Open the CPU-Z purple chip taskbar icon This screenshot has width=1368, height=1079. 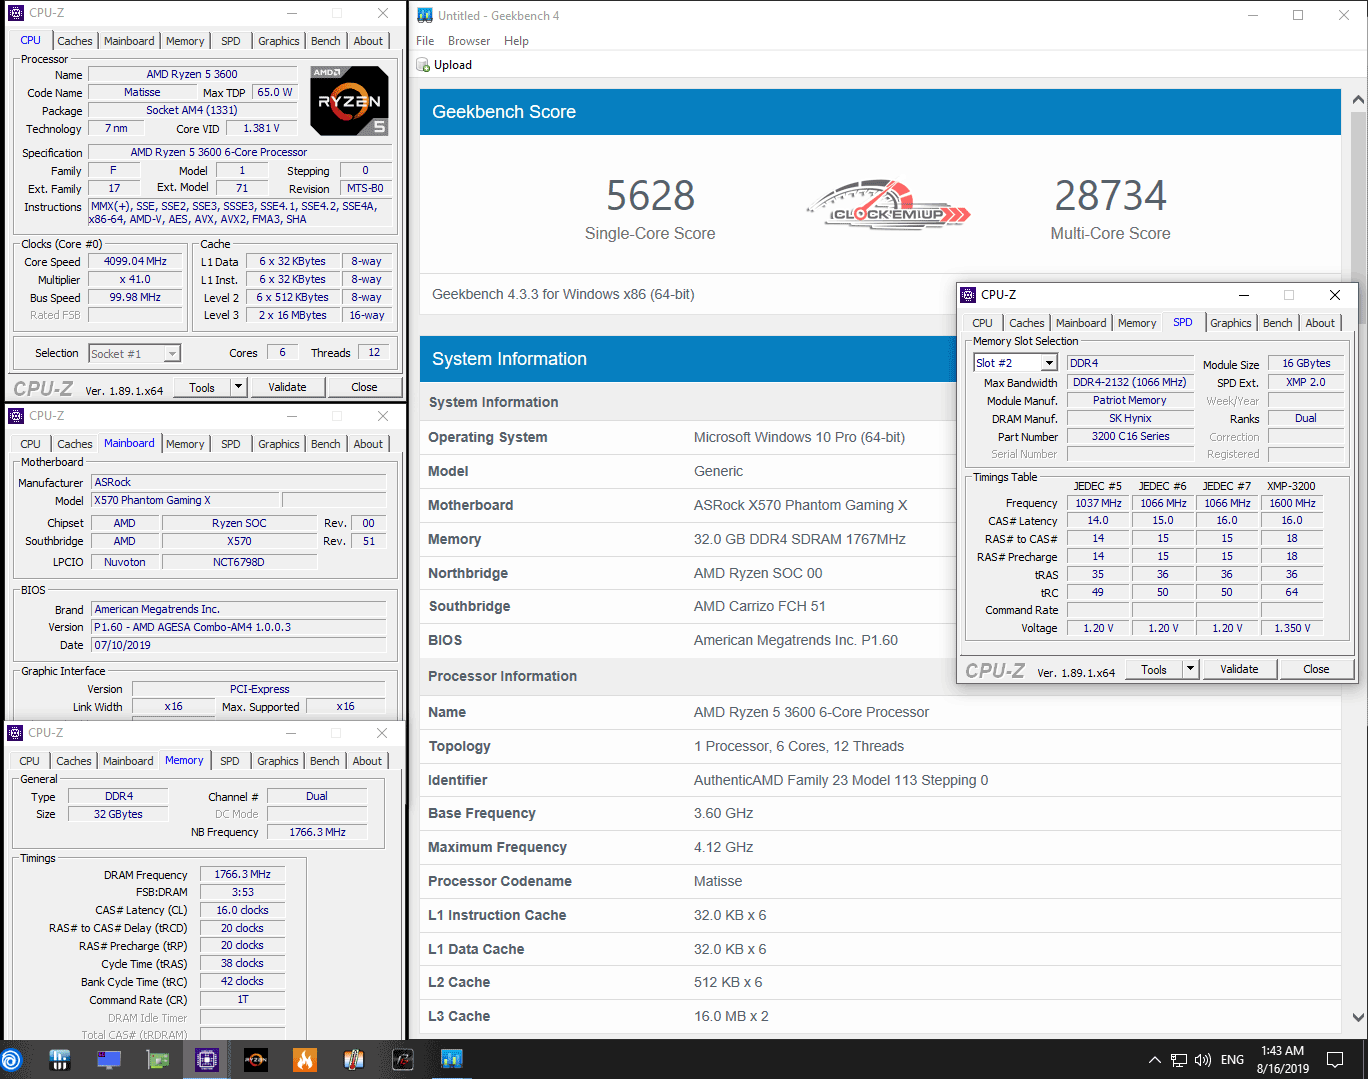click(x=207, y=1059)
